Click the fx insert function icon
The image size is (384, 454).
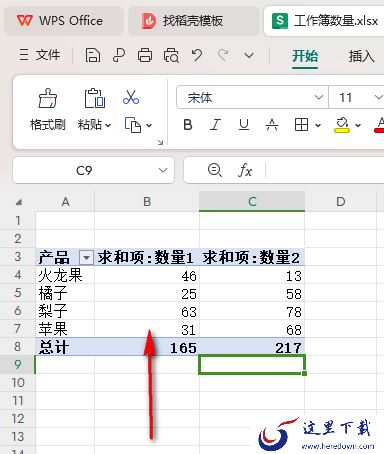pyautogui.click(x=245, y=171)
